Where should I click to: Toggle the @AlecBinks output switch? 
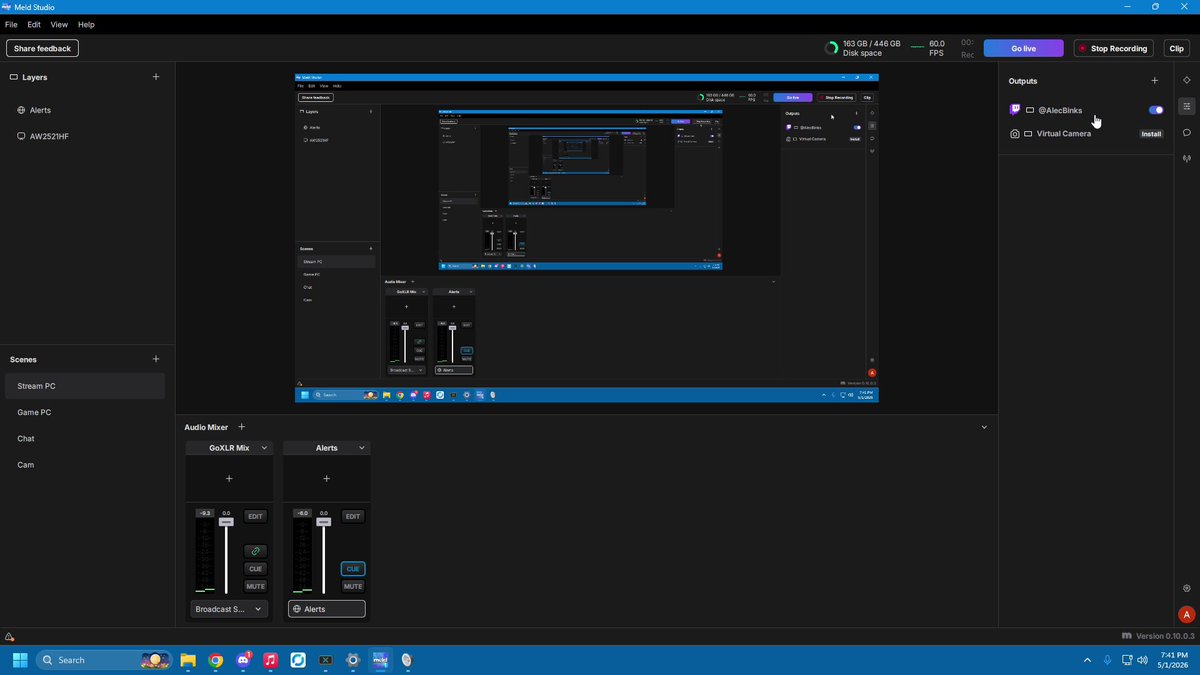click(x=1156, y=110)
